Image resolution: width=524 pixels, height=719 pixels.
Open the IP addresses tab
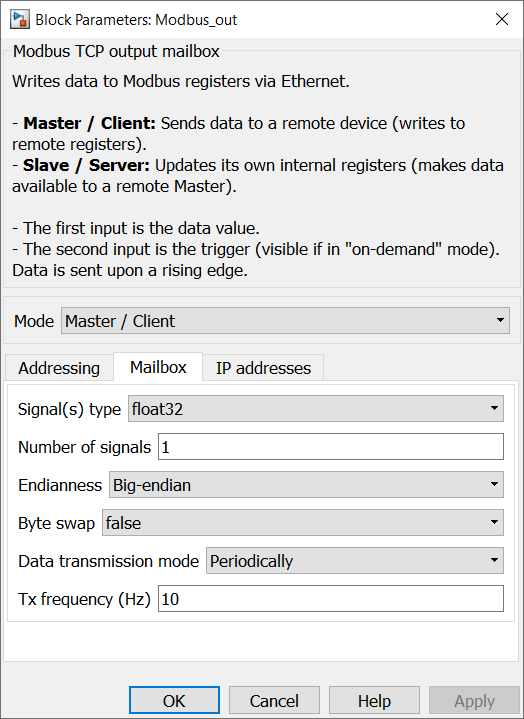tap(263, 368)
